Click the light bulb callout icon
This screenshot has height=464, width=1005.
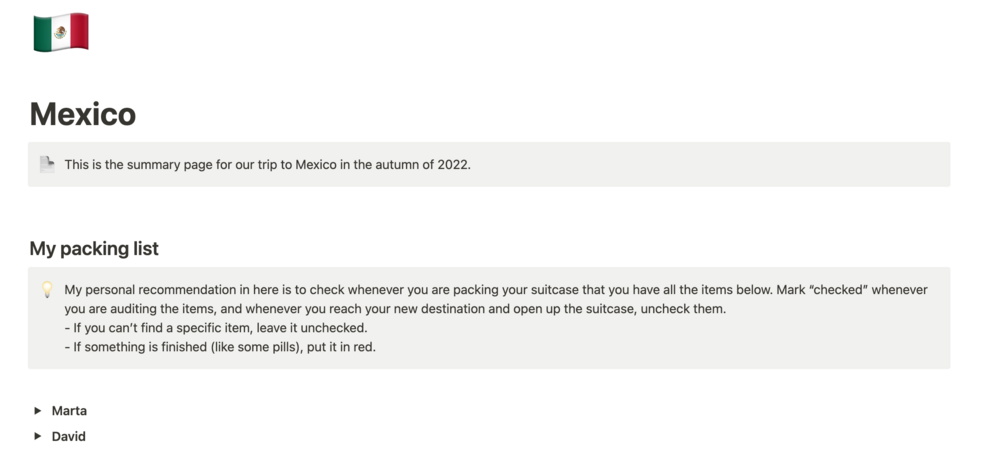[47, 290]
